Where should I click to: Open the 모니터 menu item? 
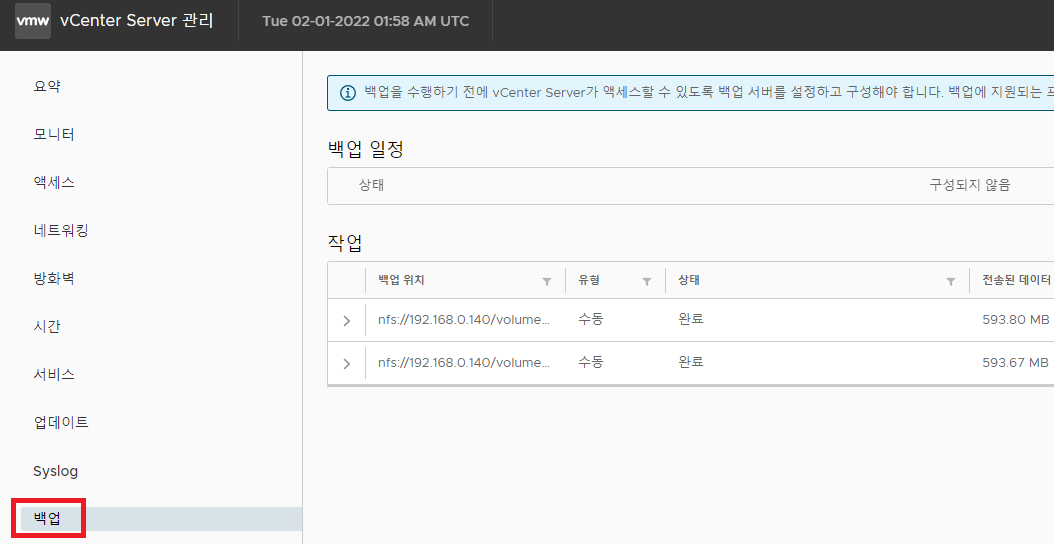(54, 134)
